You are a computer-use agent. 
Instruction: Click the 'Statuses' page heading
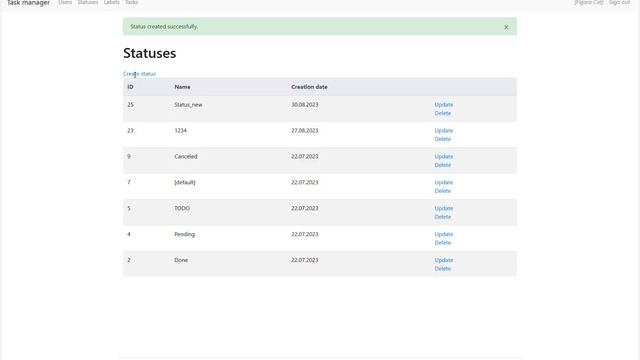(149, 53)
